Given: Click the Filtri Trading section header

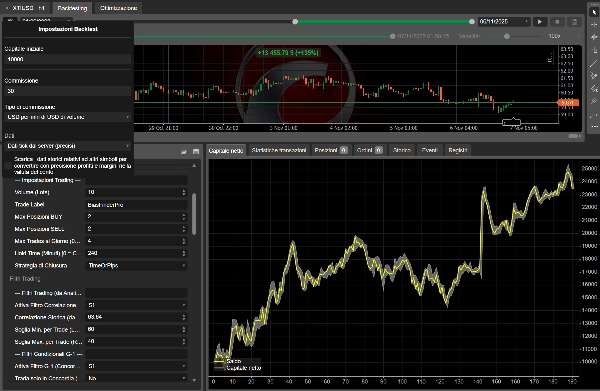Looking at the screenshot, I should pos(25,279).
